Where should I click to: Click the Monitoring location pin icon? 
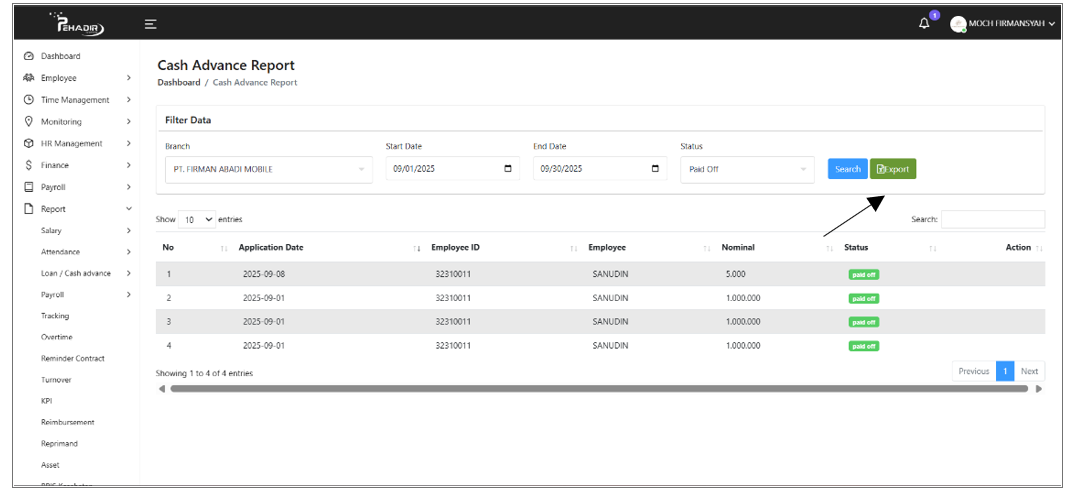(x=29, y=122)
